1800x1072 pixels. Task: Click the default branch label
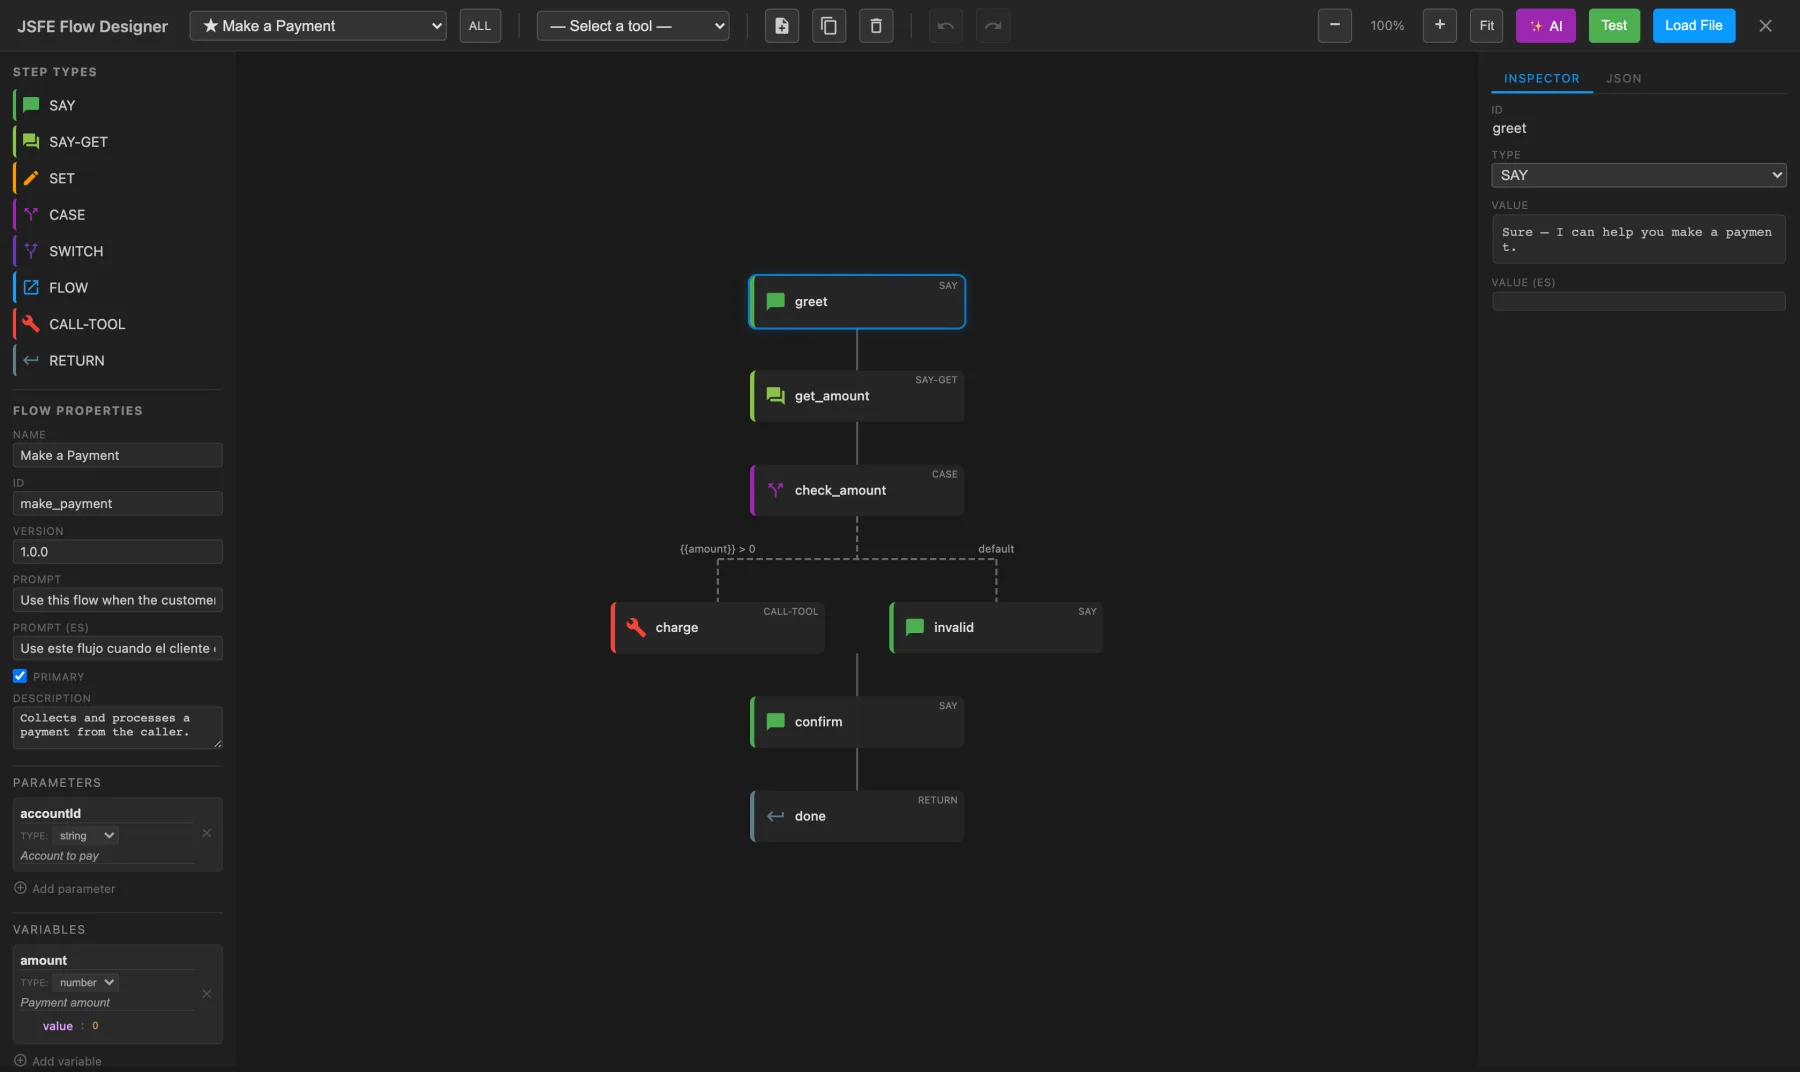click(995, 549)
